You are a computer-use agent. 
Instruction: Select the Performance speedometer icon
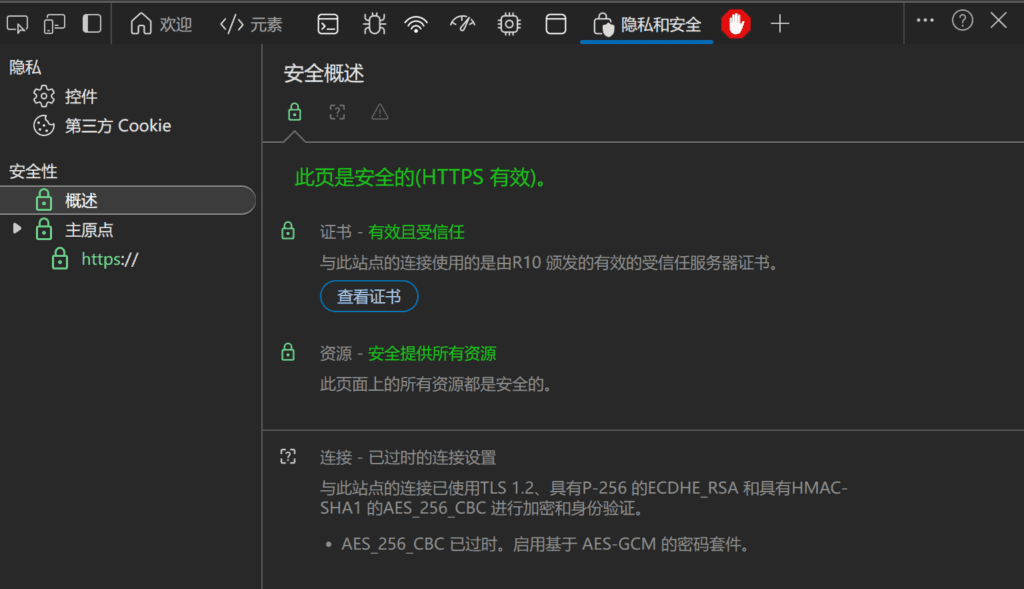click(462, 23)
